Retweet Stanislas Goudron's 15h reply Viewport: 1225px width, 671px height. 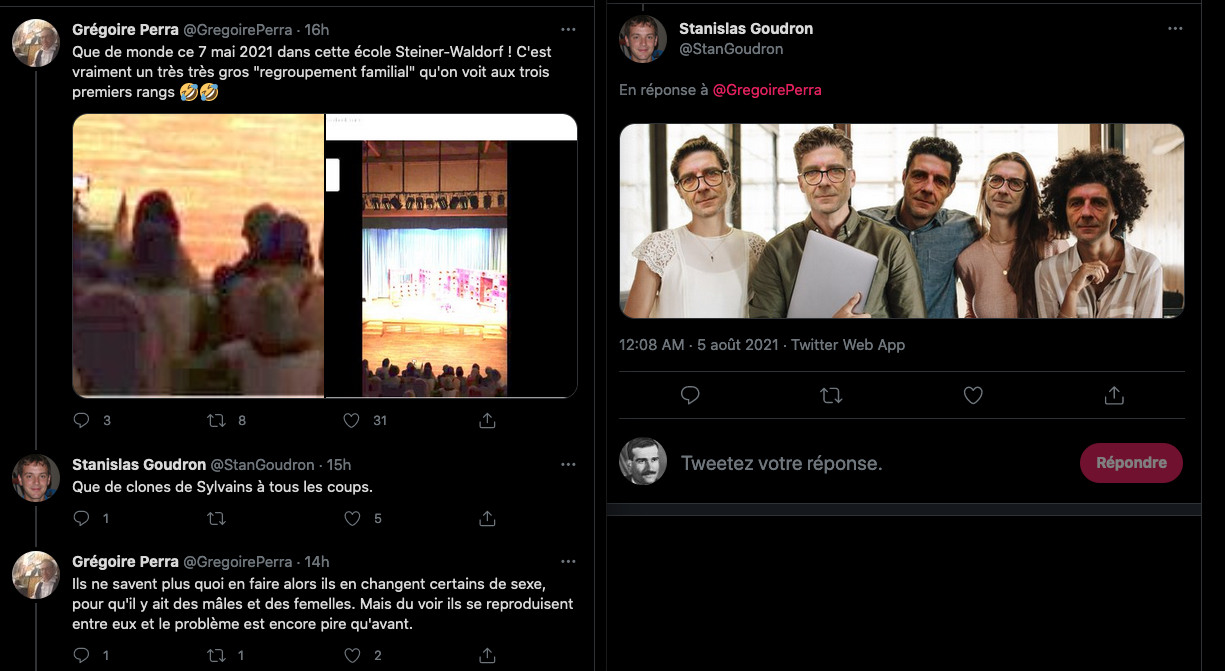tap(216, 518)
